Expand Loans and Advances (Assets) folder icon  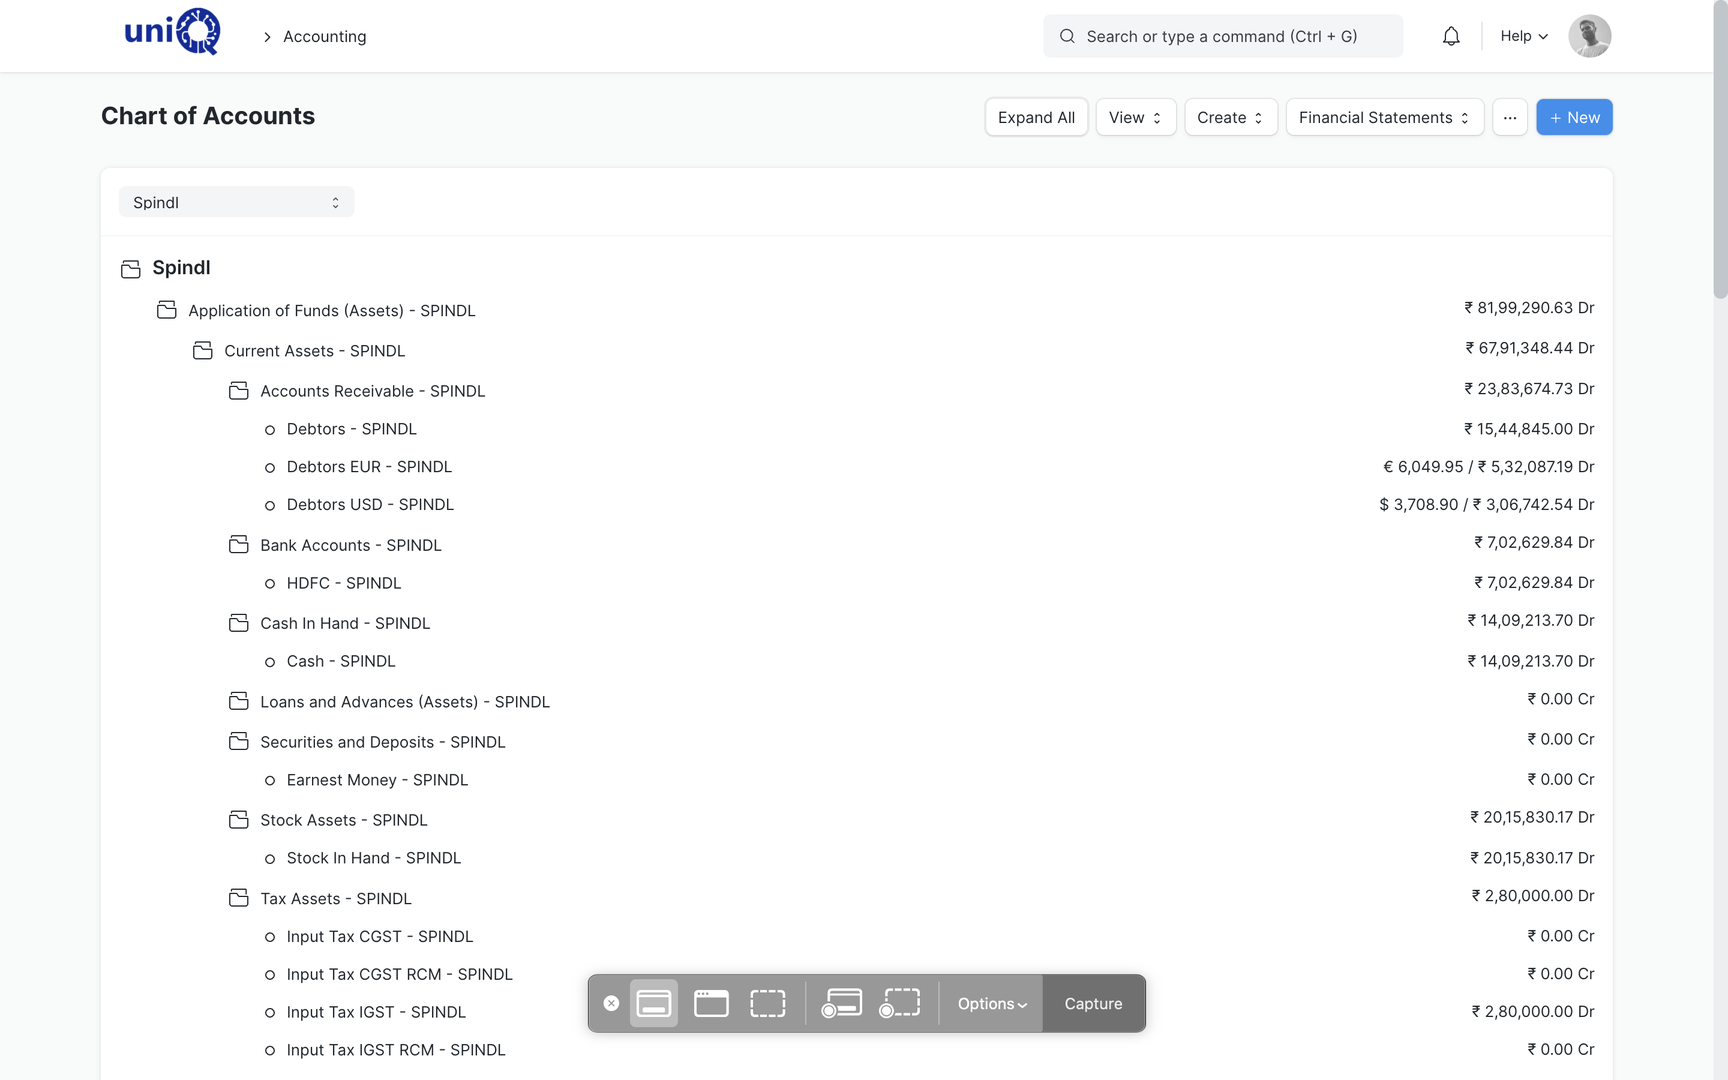[x=239, y=701]
